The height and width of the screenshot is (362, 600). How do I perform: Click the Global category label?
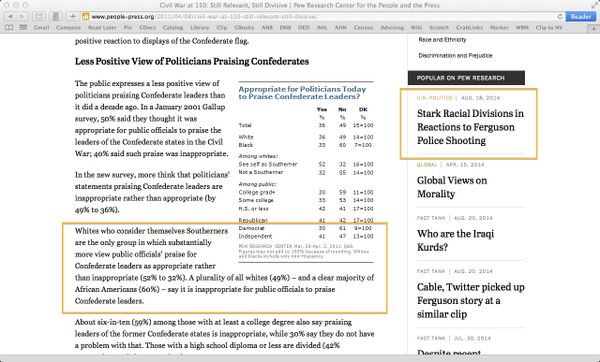pyautogui.click(x=427, y=165)
